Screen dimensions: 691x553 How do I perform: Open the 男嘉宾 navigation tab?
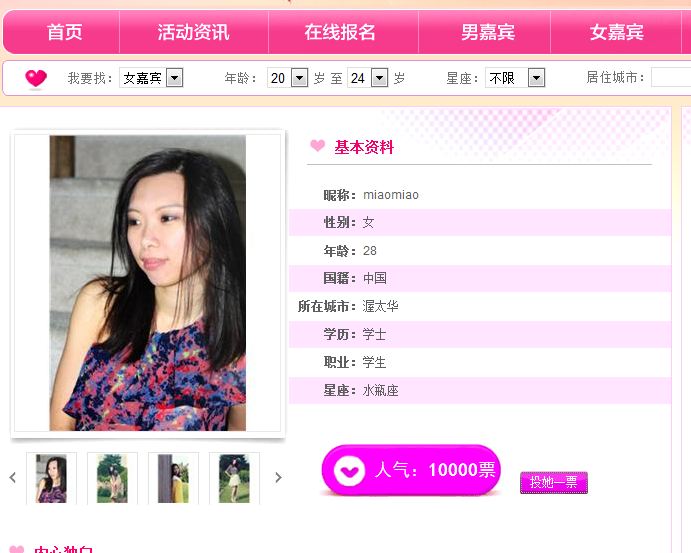488,33
